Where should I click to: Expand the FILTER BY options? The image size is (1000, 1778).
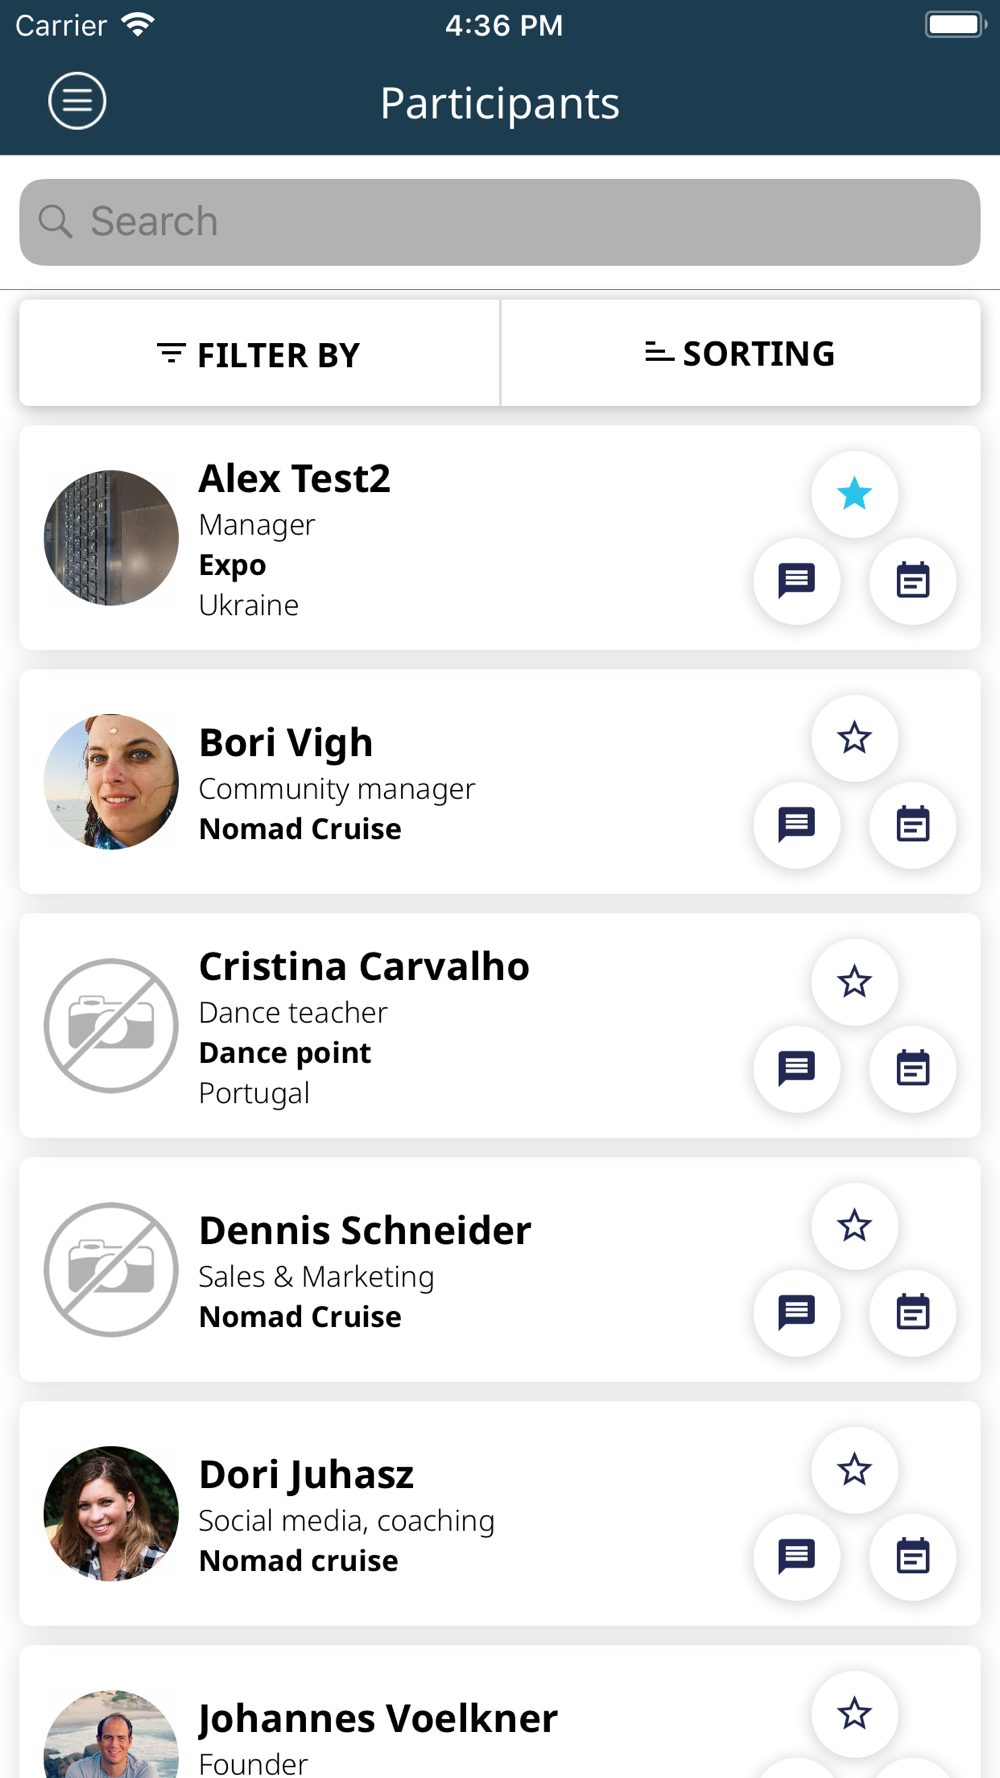coord(259,353)
